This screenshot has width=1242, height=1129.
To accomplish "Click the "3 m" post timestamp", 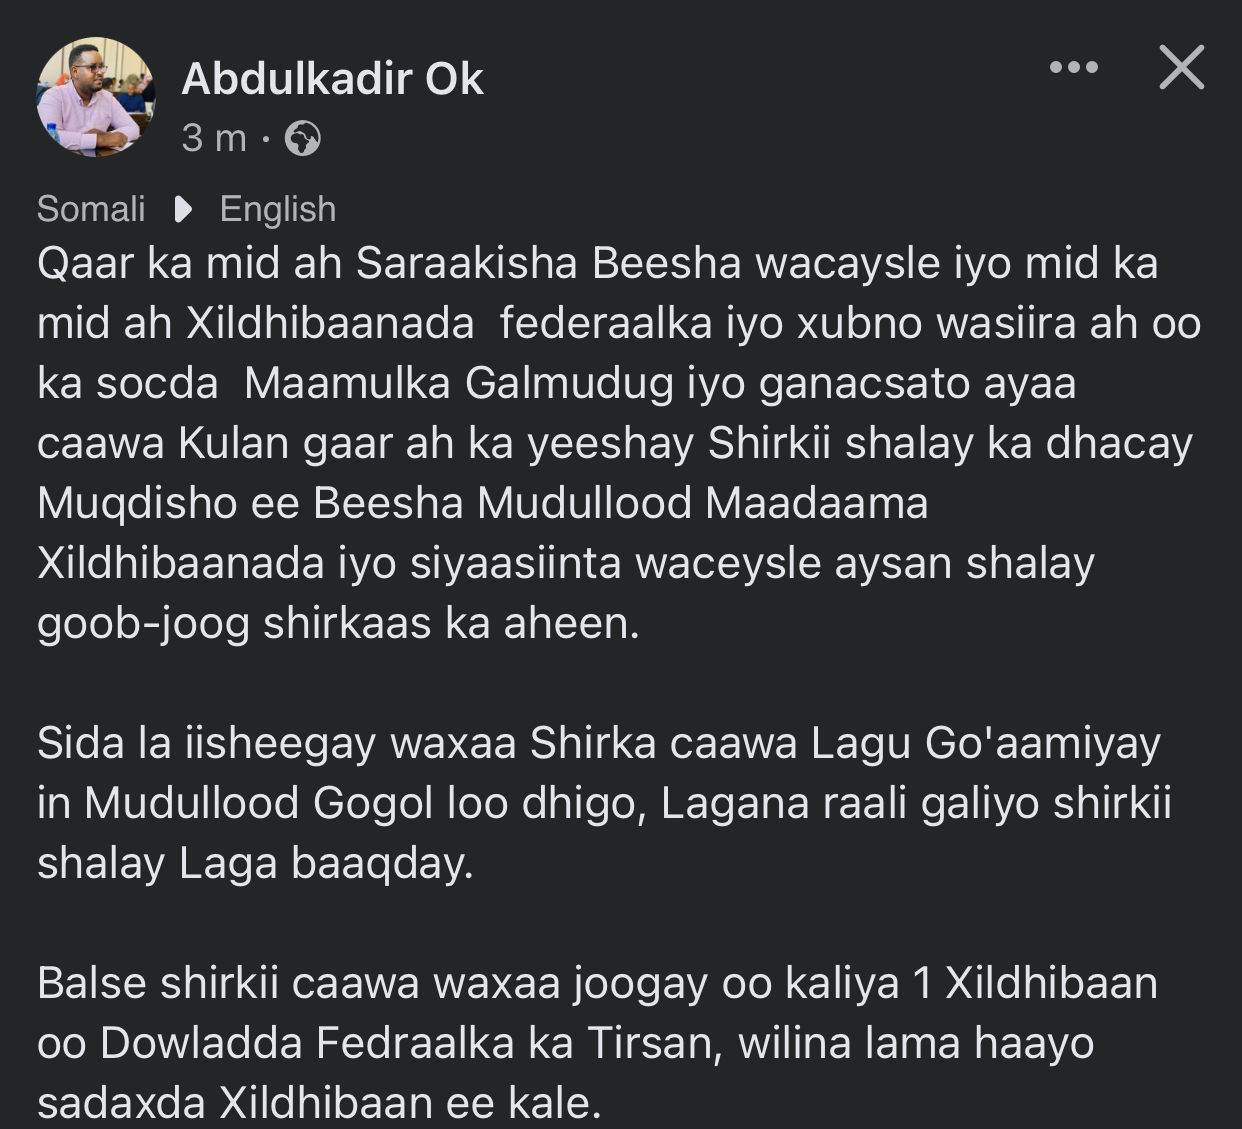I will (214, 138).
